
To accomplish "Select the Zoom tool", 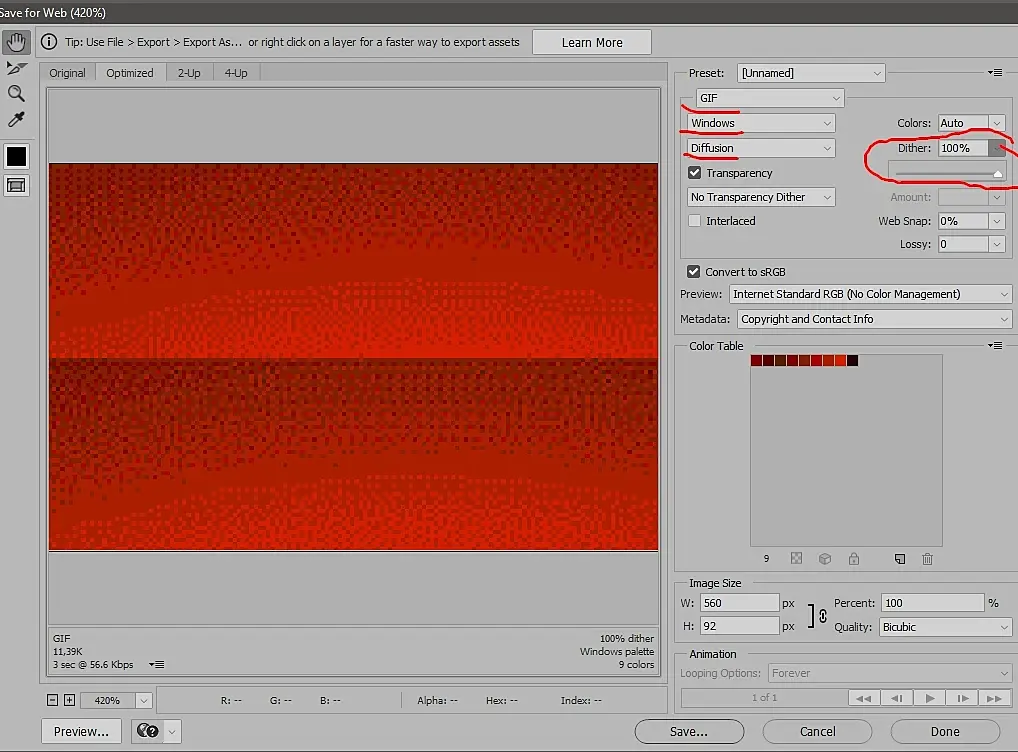I will (x=16, y=94).
